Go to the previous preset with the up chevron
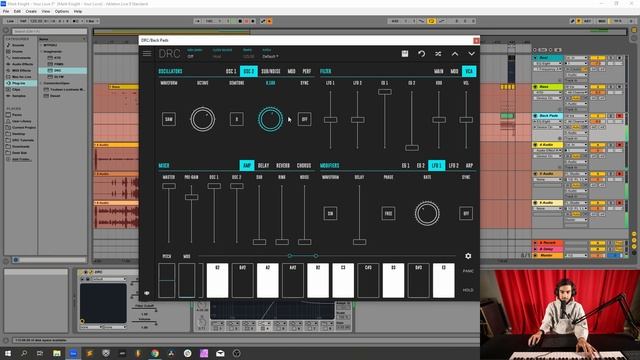This screenshot has width=640, height=360. click(455, 53)
